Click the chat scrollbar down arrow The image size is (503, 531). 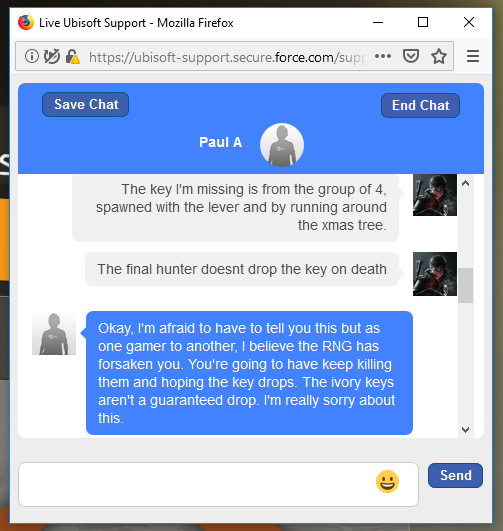click(x=465, y=429)
